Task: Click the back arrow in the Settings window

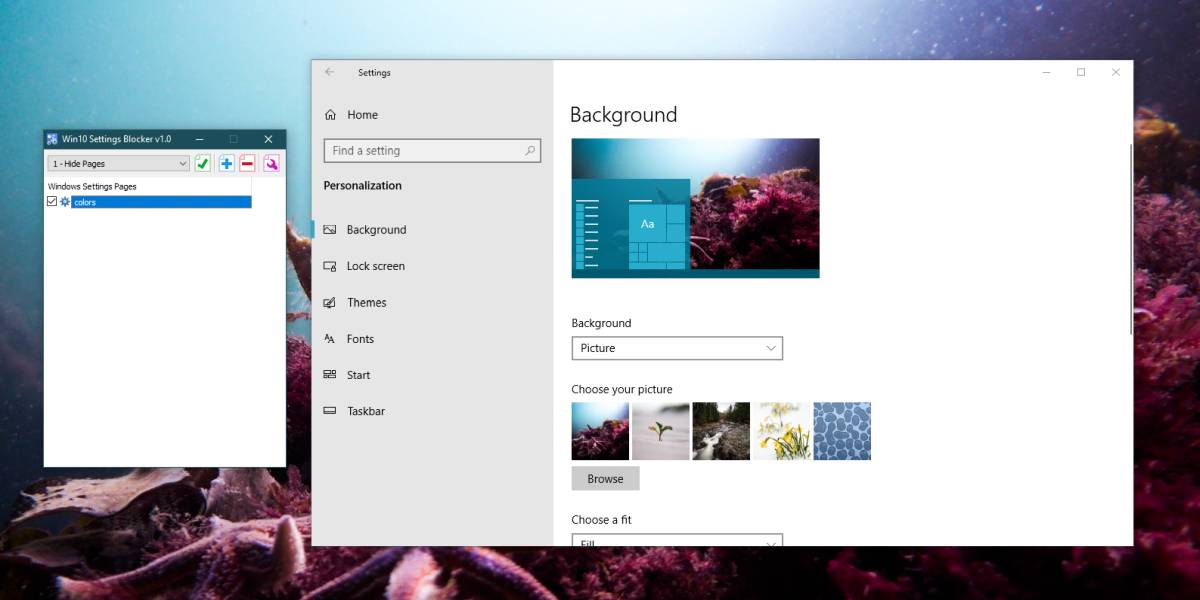Action: (330, 72)
